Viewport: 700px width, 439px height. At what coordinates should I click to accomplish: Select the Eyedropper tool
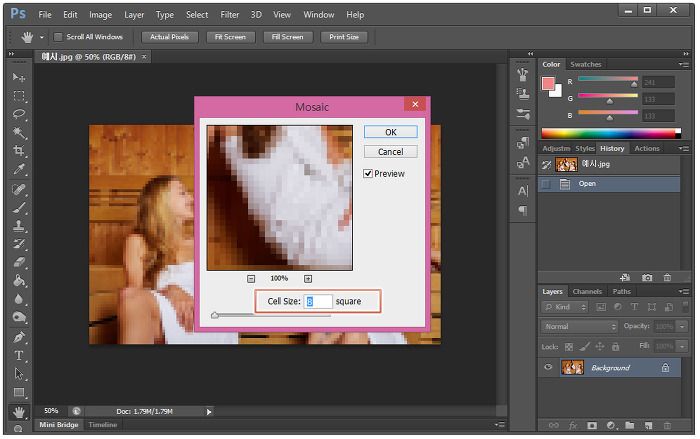point(19,169)
